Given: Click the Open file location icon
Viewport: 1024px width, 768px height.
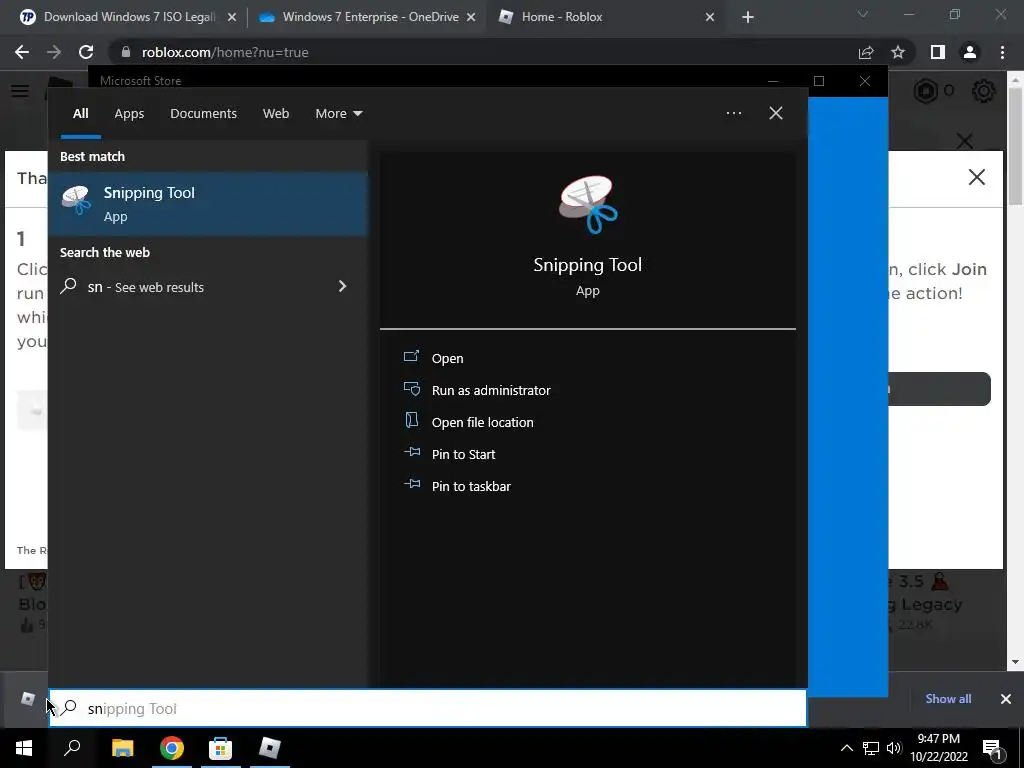Looking at the screenshot, I should [411, 420].
